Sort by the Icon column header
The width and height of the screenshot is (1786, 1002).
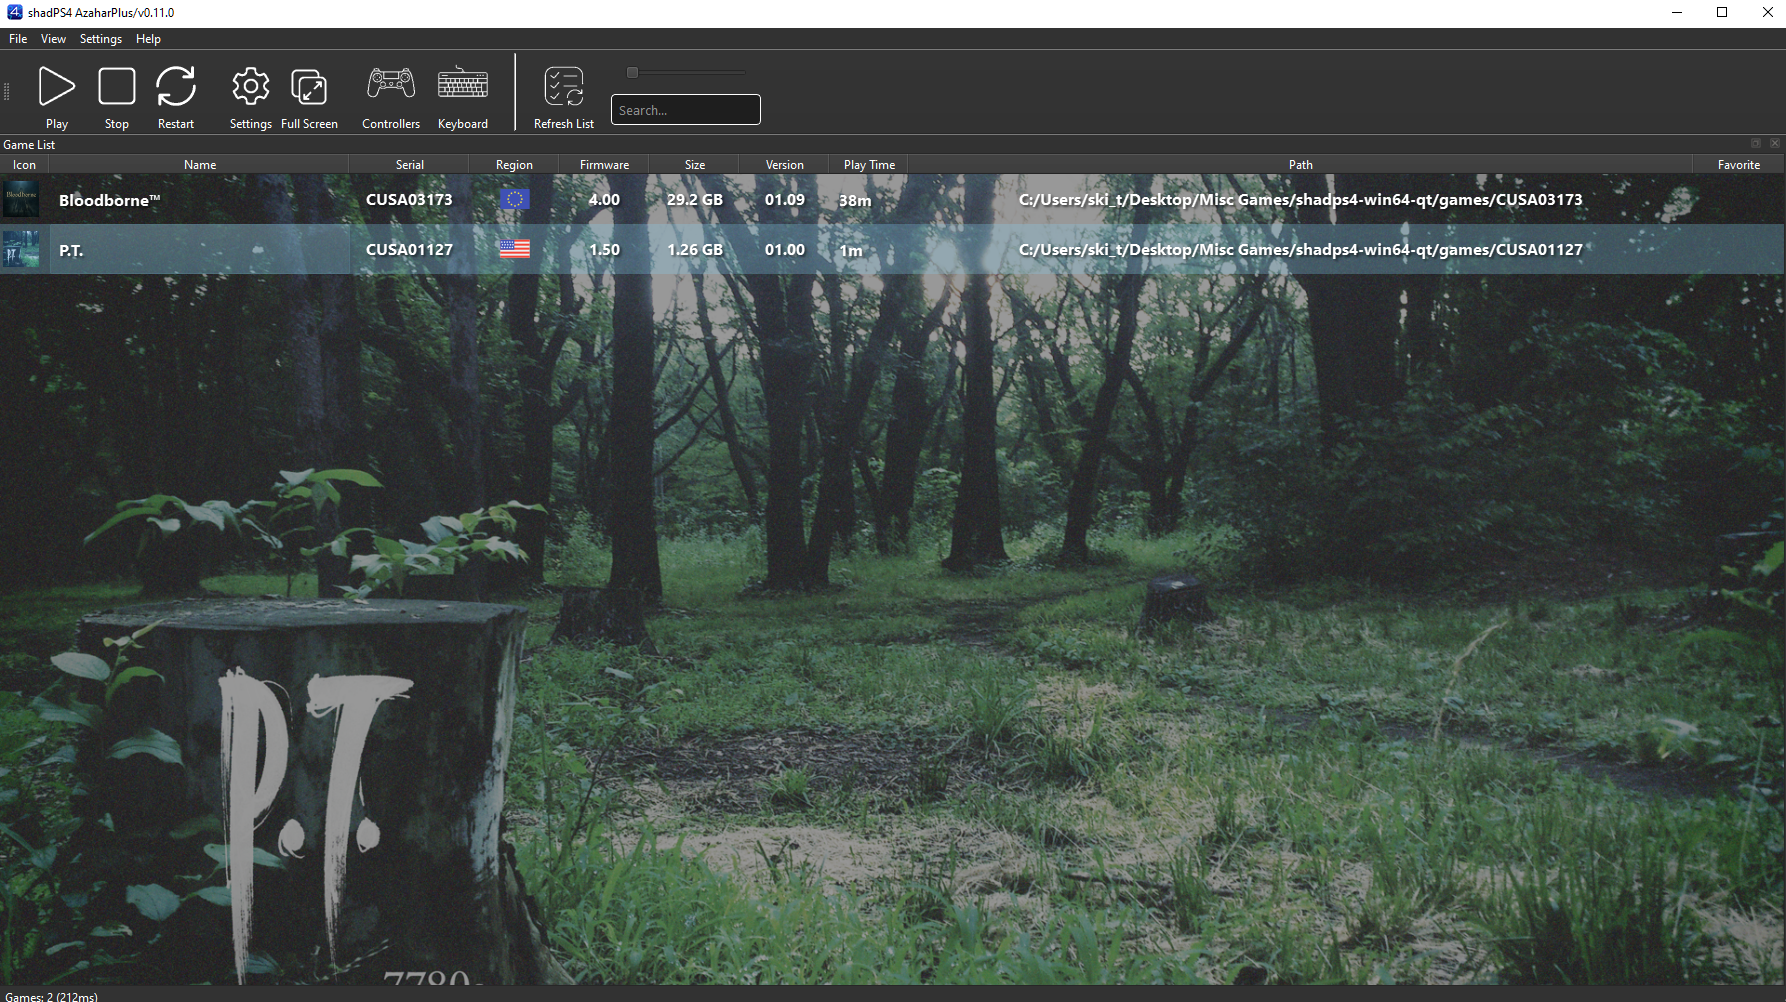(24, 165)
